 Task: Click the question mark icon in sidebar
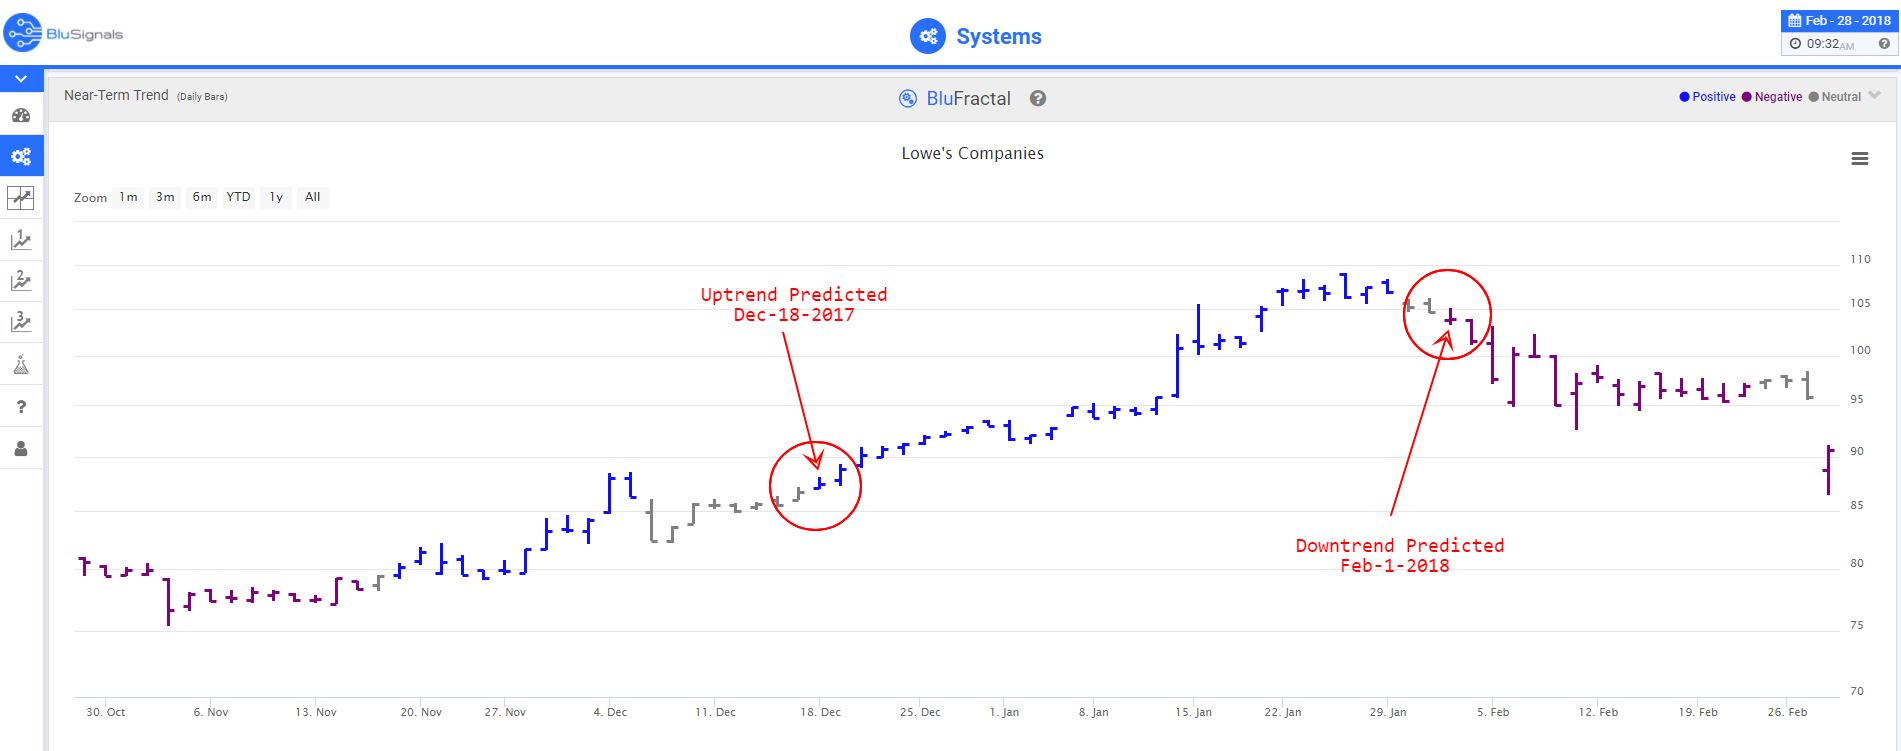click(21, 406)
